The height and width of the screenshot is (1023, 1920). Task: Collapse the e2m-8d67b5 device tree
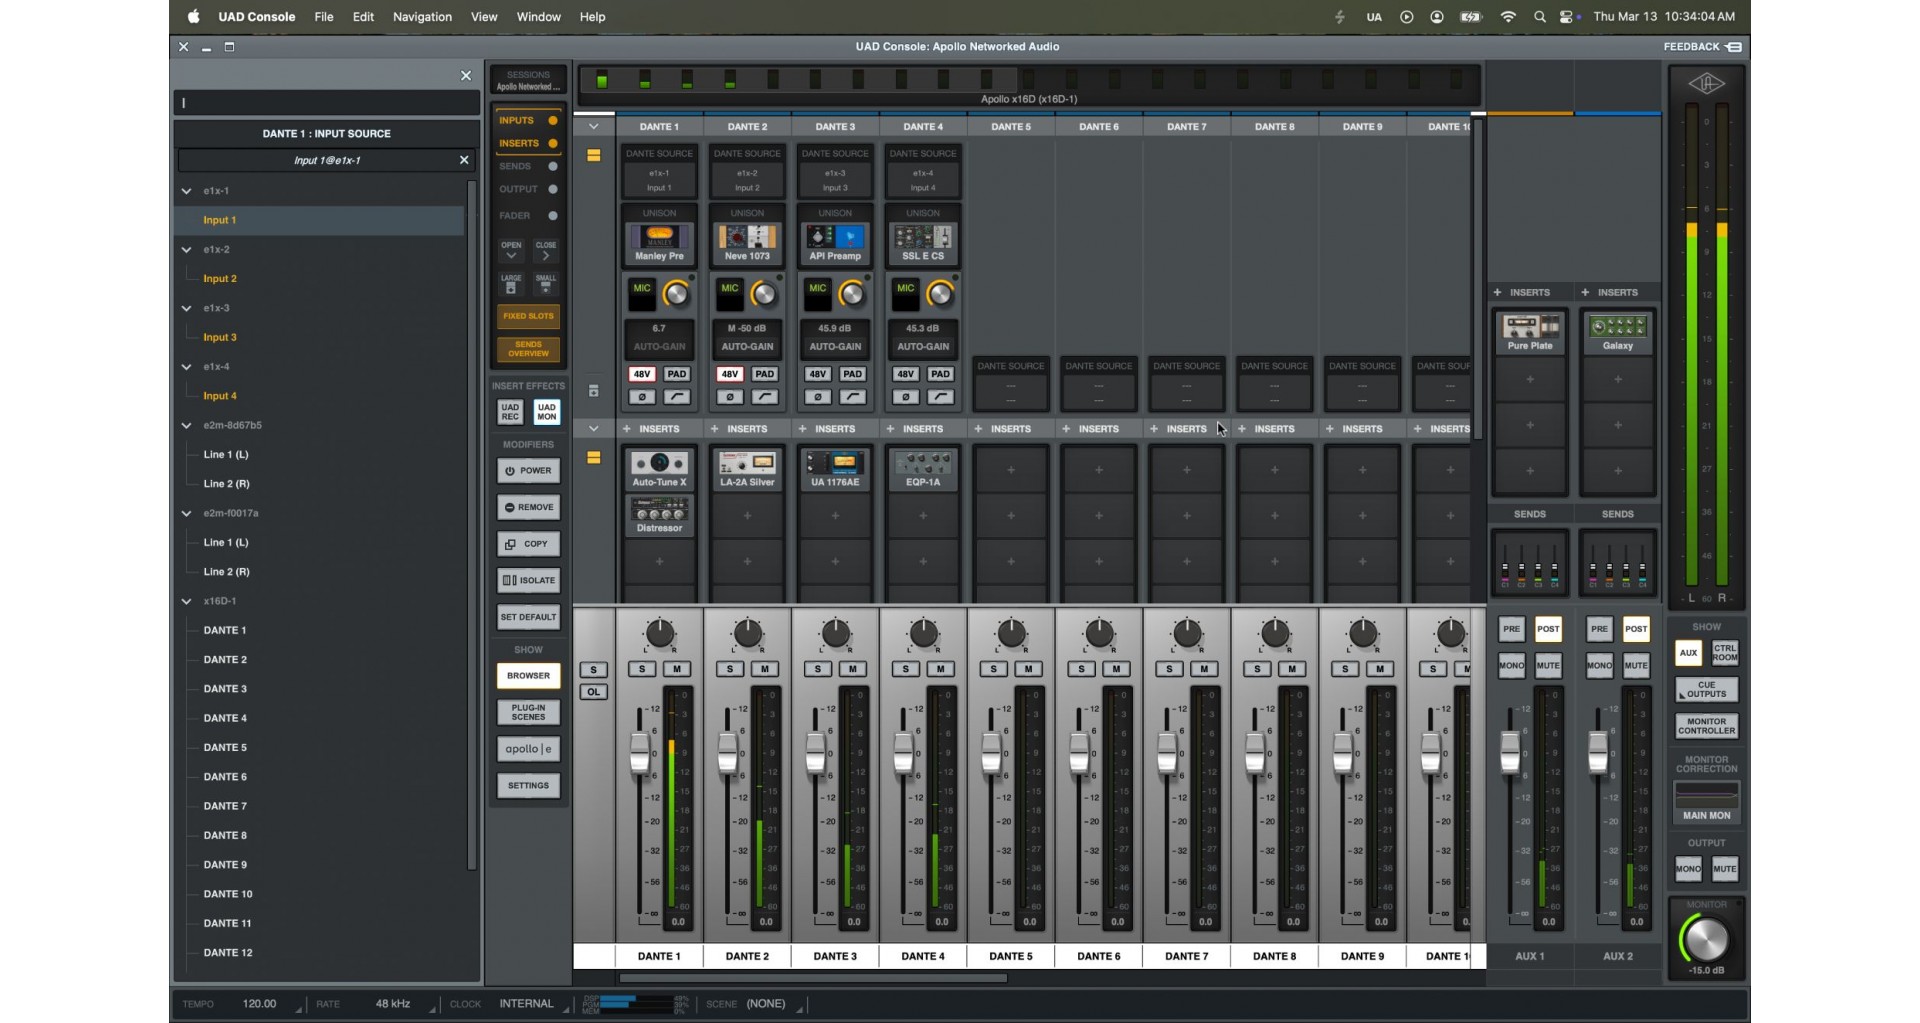pyautogui.click(x=187, y=426)
